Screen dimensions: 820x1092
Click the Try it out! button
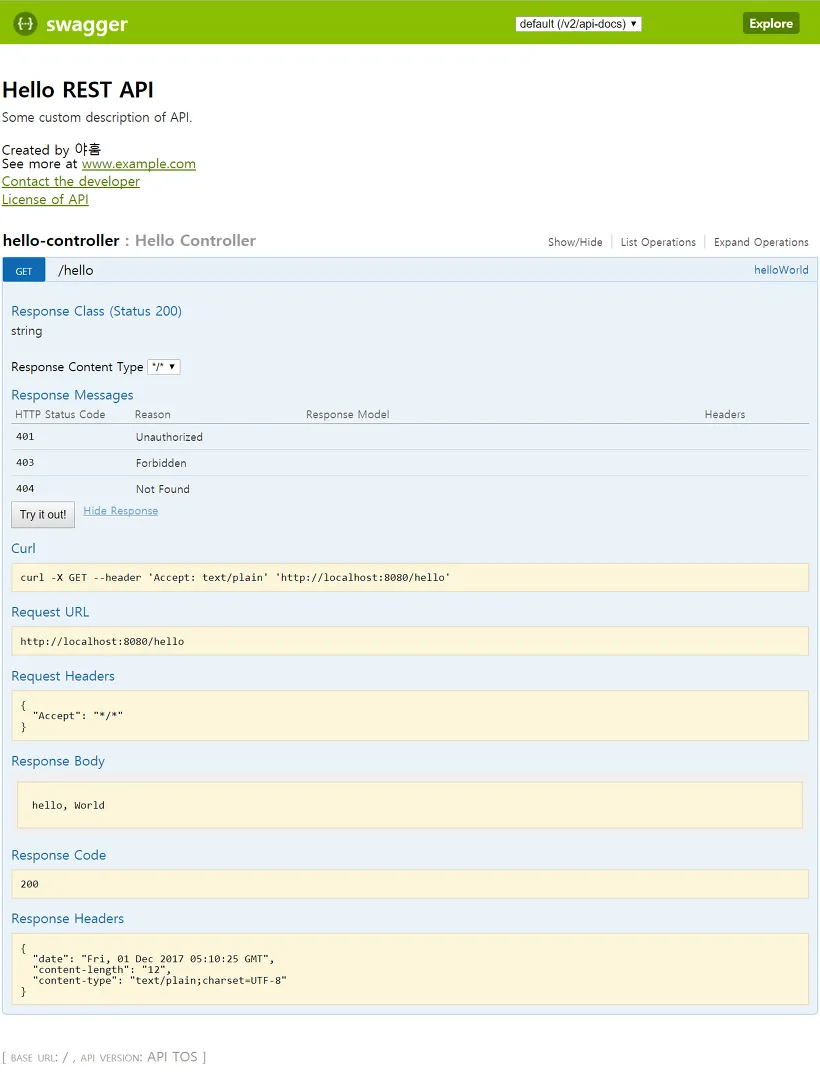[43, 515]
